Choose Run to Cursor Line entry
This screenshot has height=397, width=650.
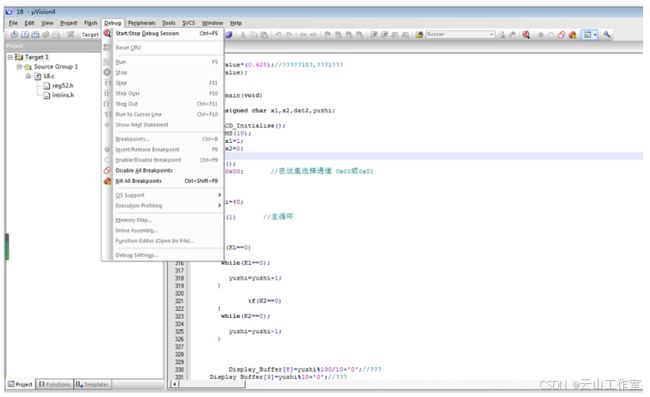pyautogui.click(x=162, y=114)
